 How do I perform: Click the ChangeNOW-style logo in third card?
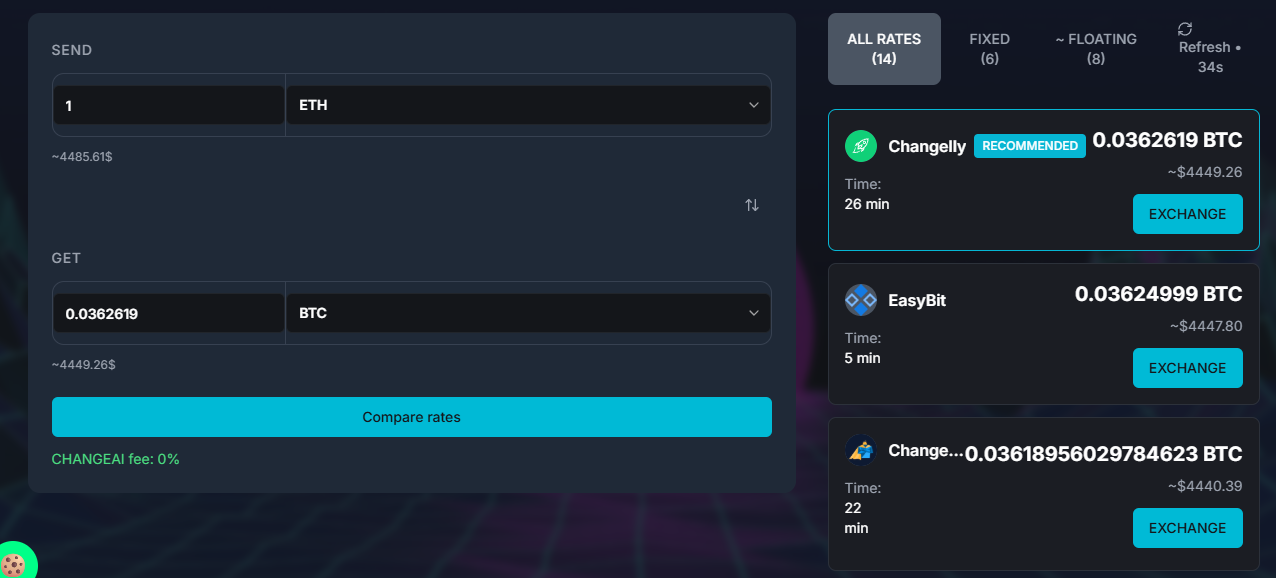pos(860,450)
